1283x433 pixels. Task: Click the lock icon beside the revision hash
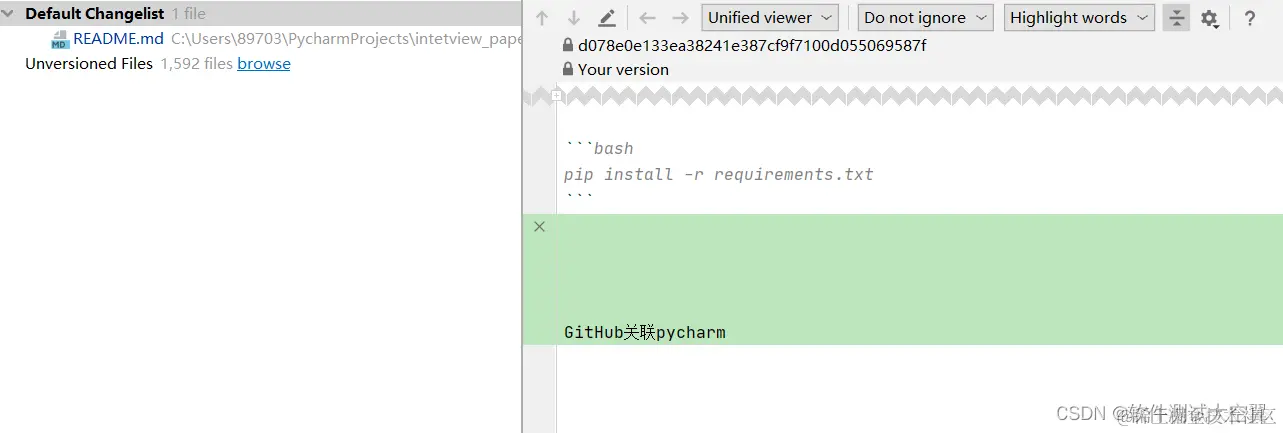tap(568, 46)
